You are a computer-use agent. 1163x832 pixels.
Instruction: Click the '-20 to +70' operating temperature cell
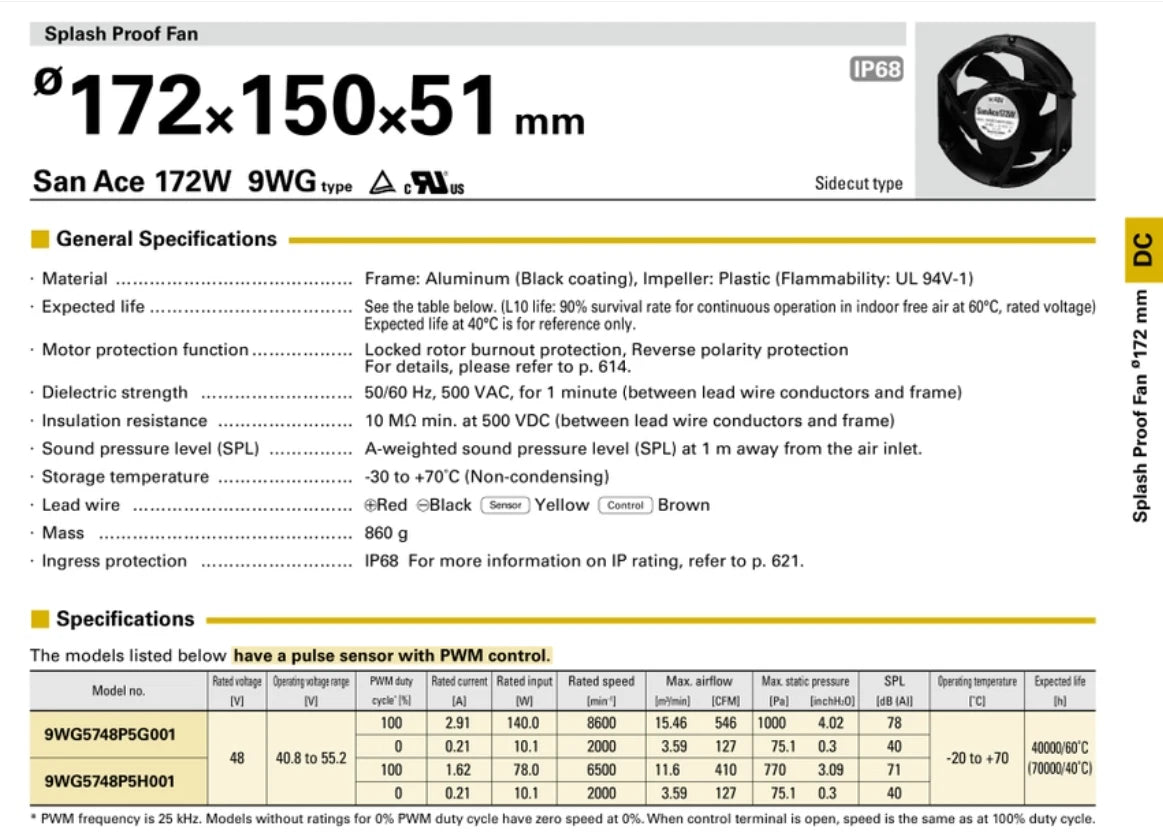(x=977, y=758)
